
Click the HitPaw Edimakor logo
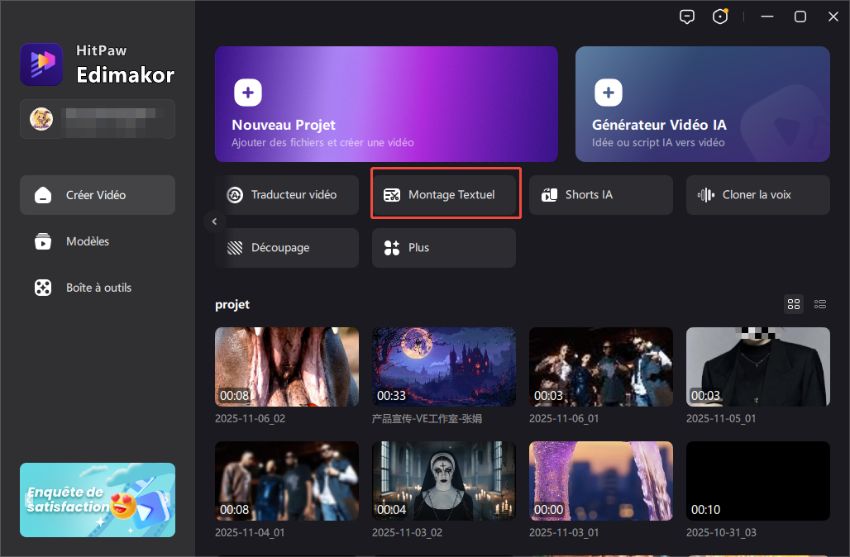tap(41, 65)
